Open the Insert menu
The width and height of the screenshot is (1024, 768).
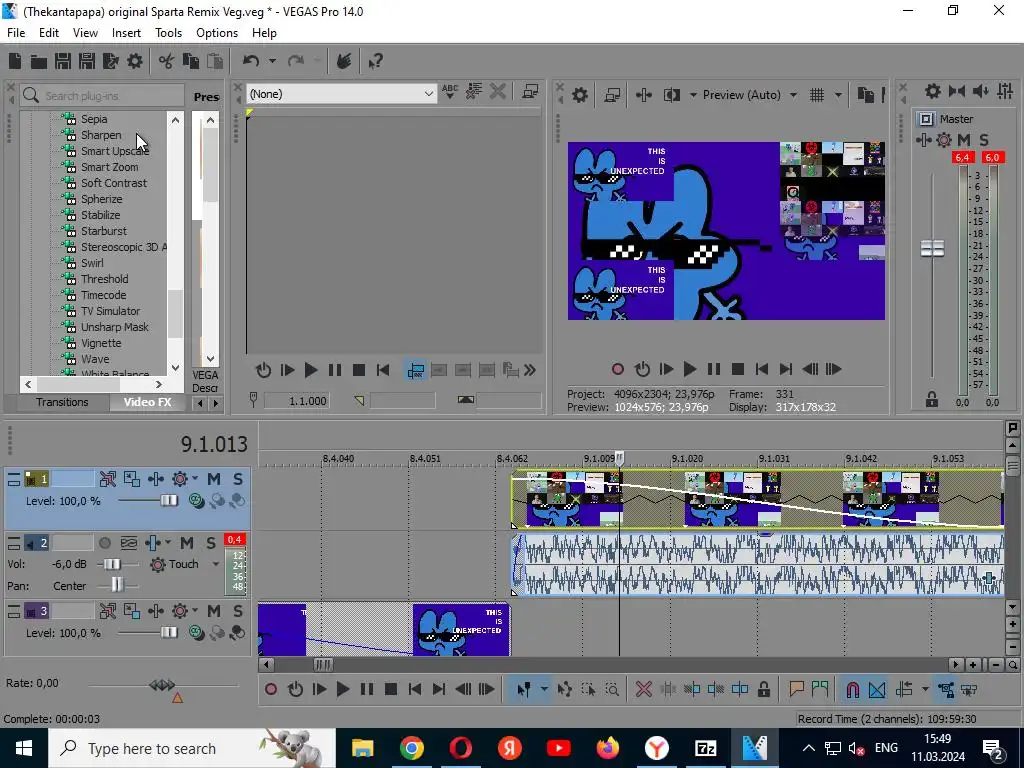pyautogui.click(x=126, y=33)
